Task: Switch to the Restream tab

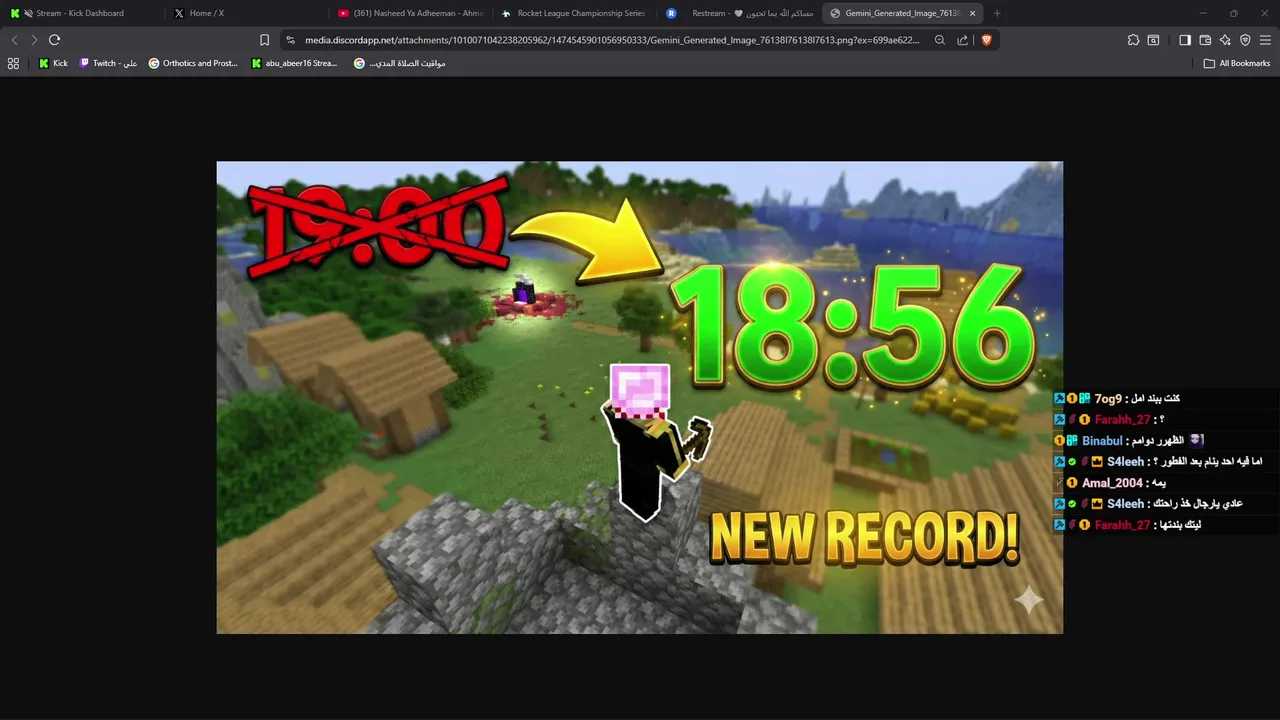Action: click(x=738, y=13)
